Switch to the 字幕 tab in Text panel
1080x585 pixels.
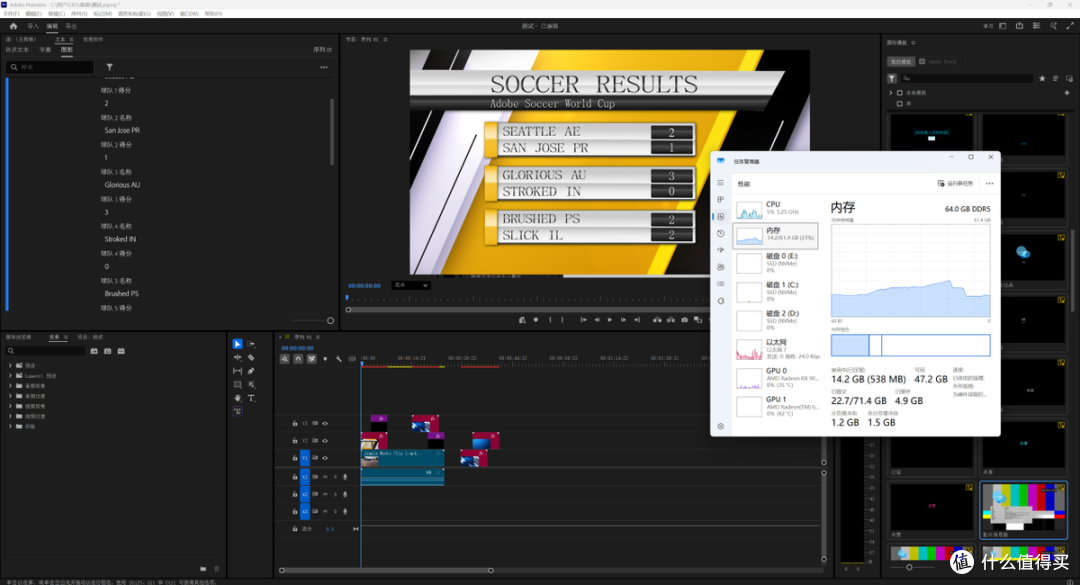pos(45,50)
